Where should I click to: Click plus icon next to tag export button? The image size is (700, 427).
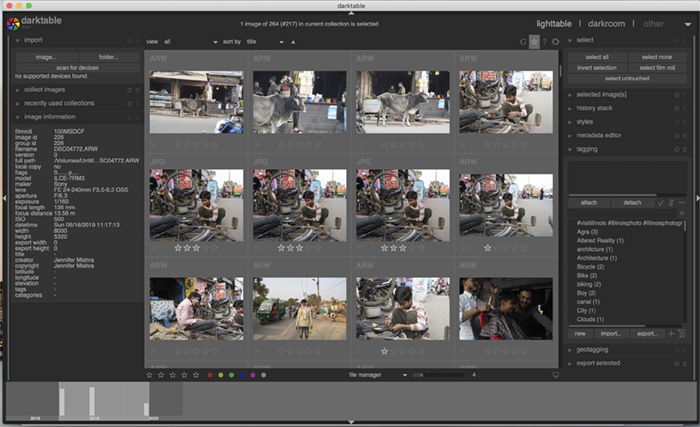(671, 334)
